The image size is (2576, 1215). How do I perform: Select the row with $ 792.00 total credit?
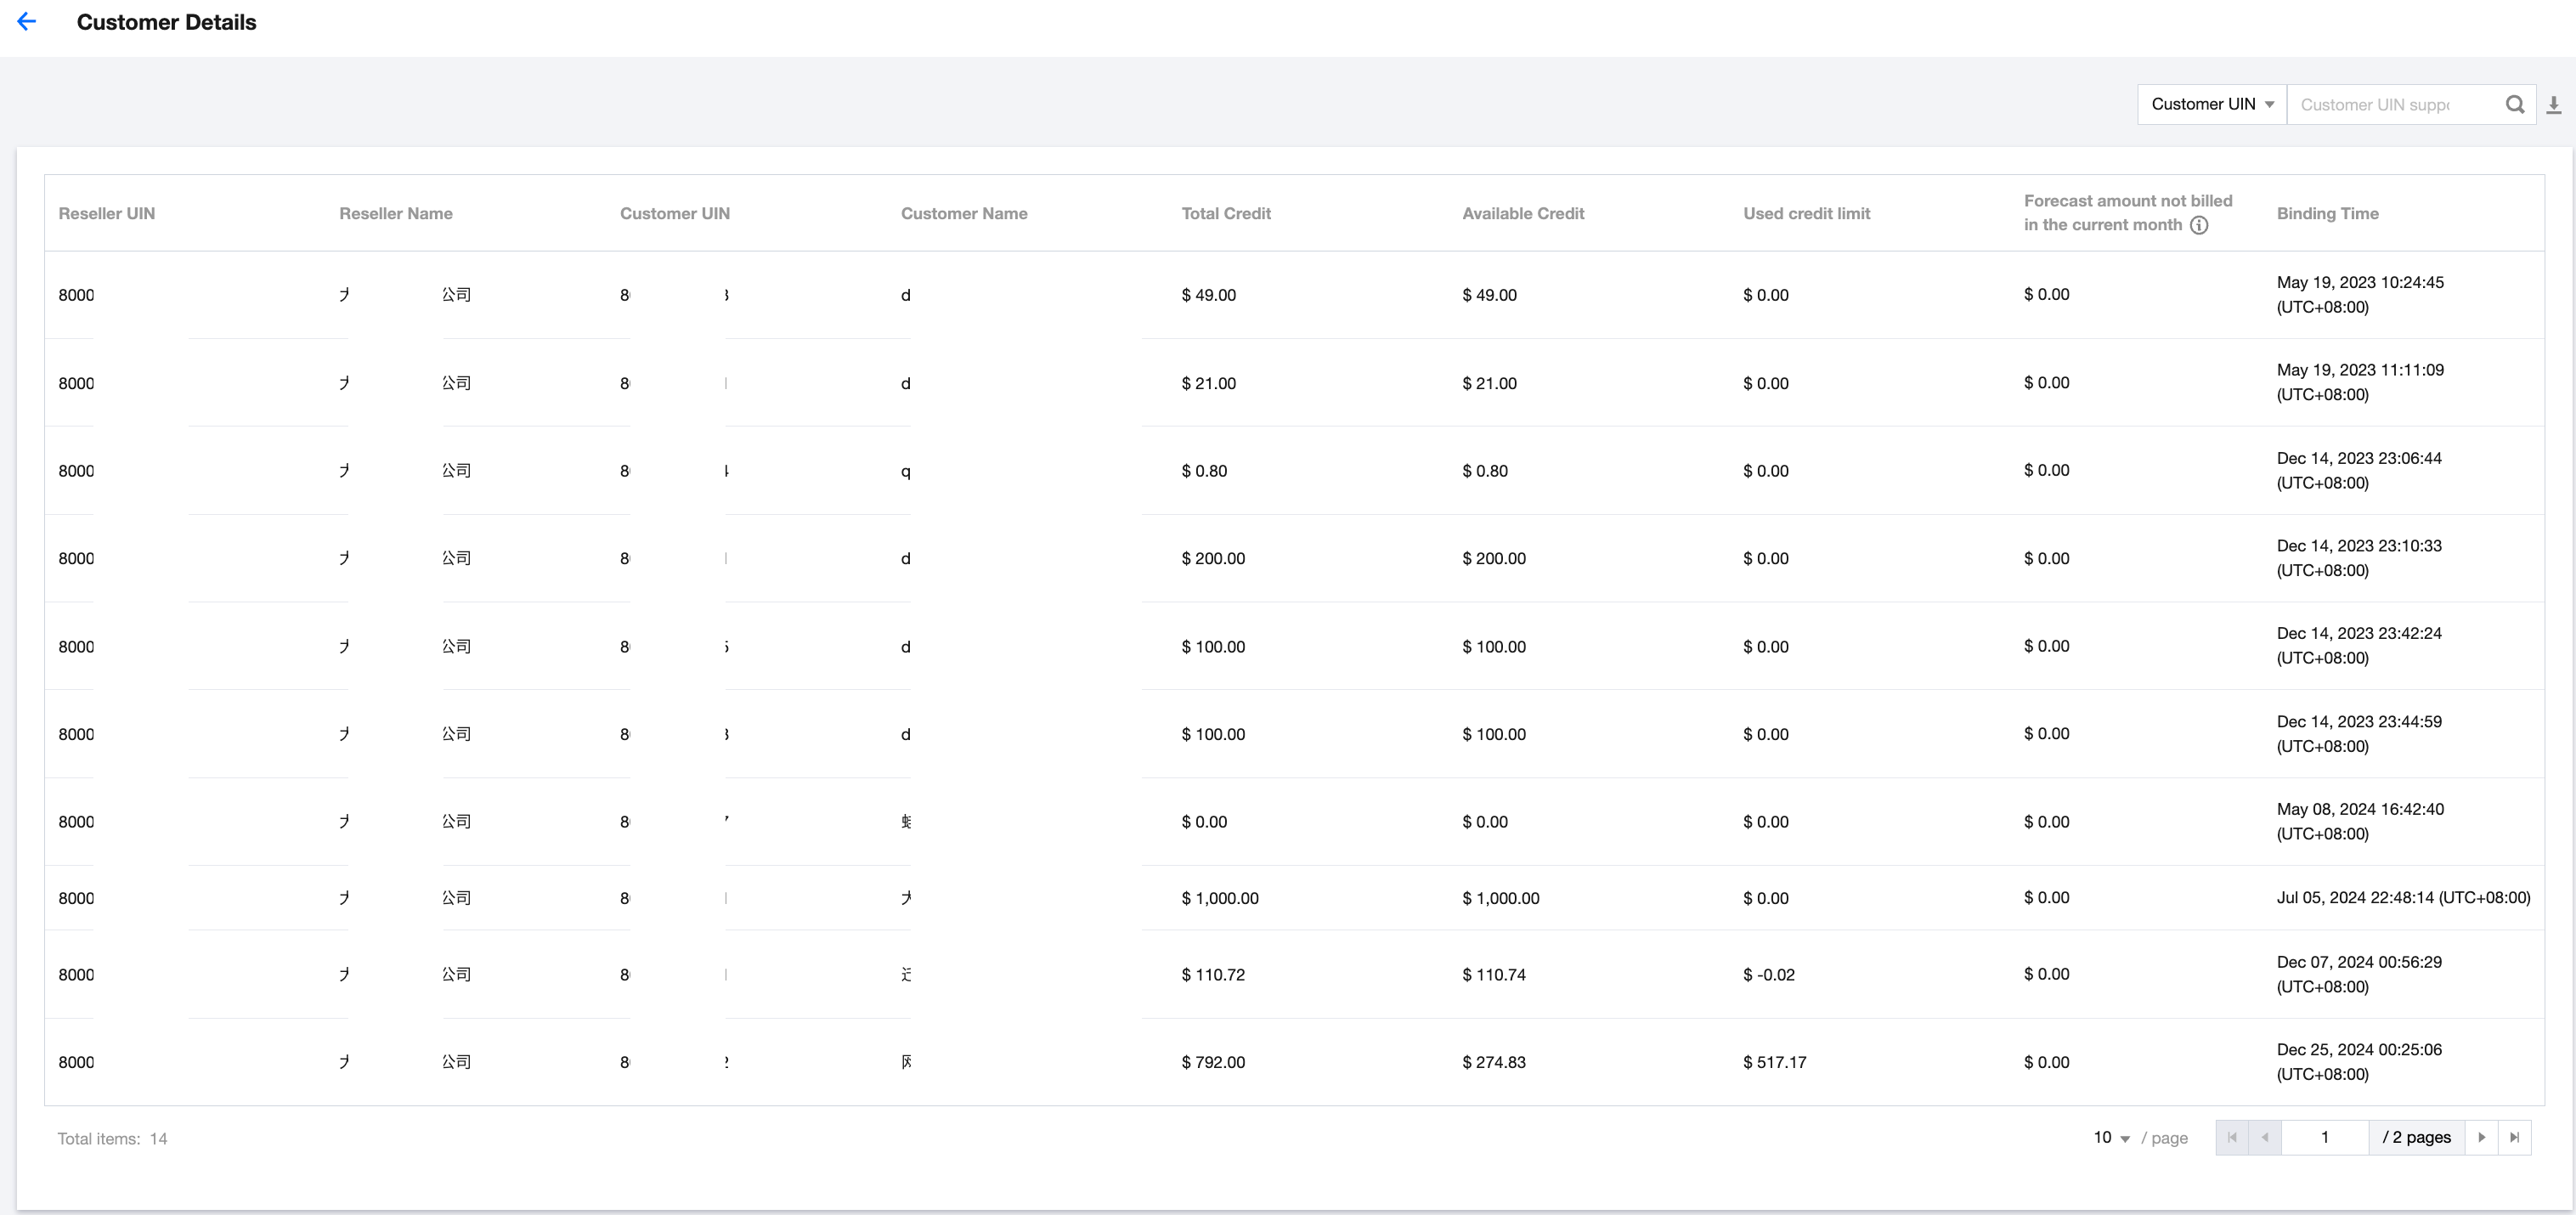(1213, 1062)
